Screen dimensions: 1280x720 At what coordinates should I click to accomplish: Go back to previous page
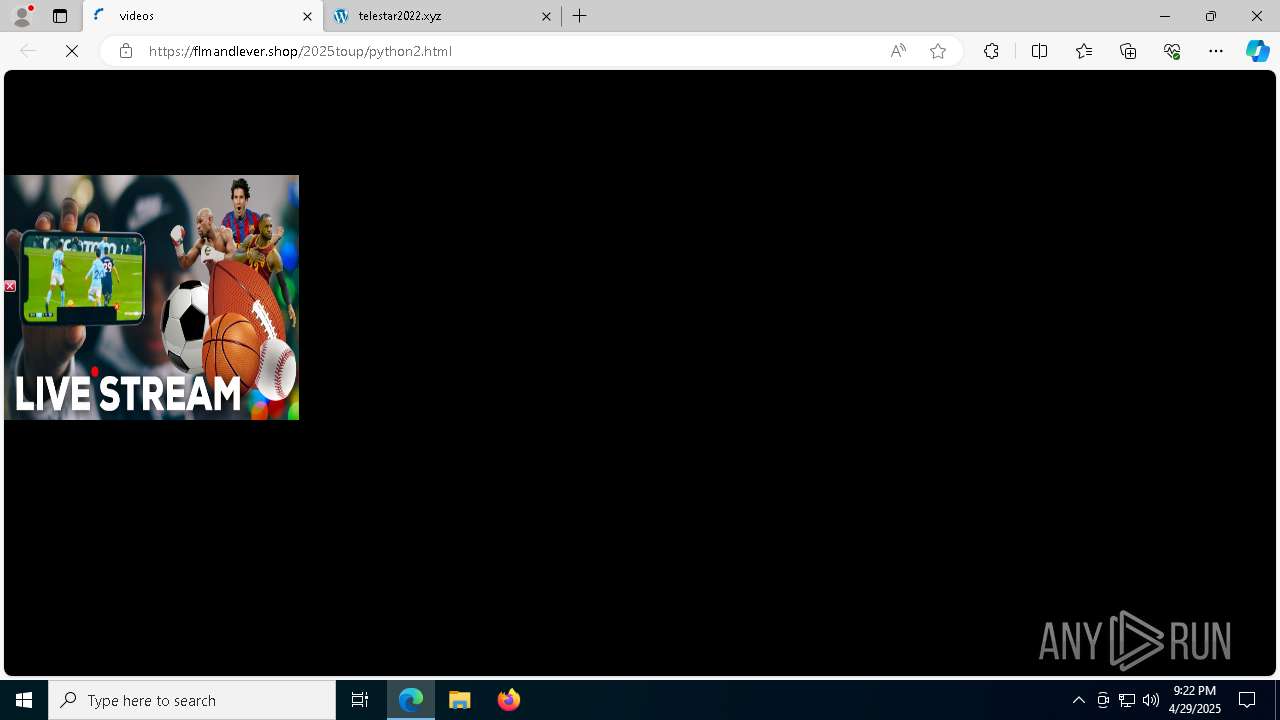tap(28, 51)
